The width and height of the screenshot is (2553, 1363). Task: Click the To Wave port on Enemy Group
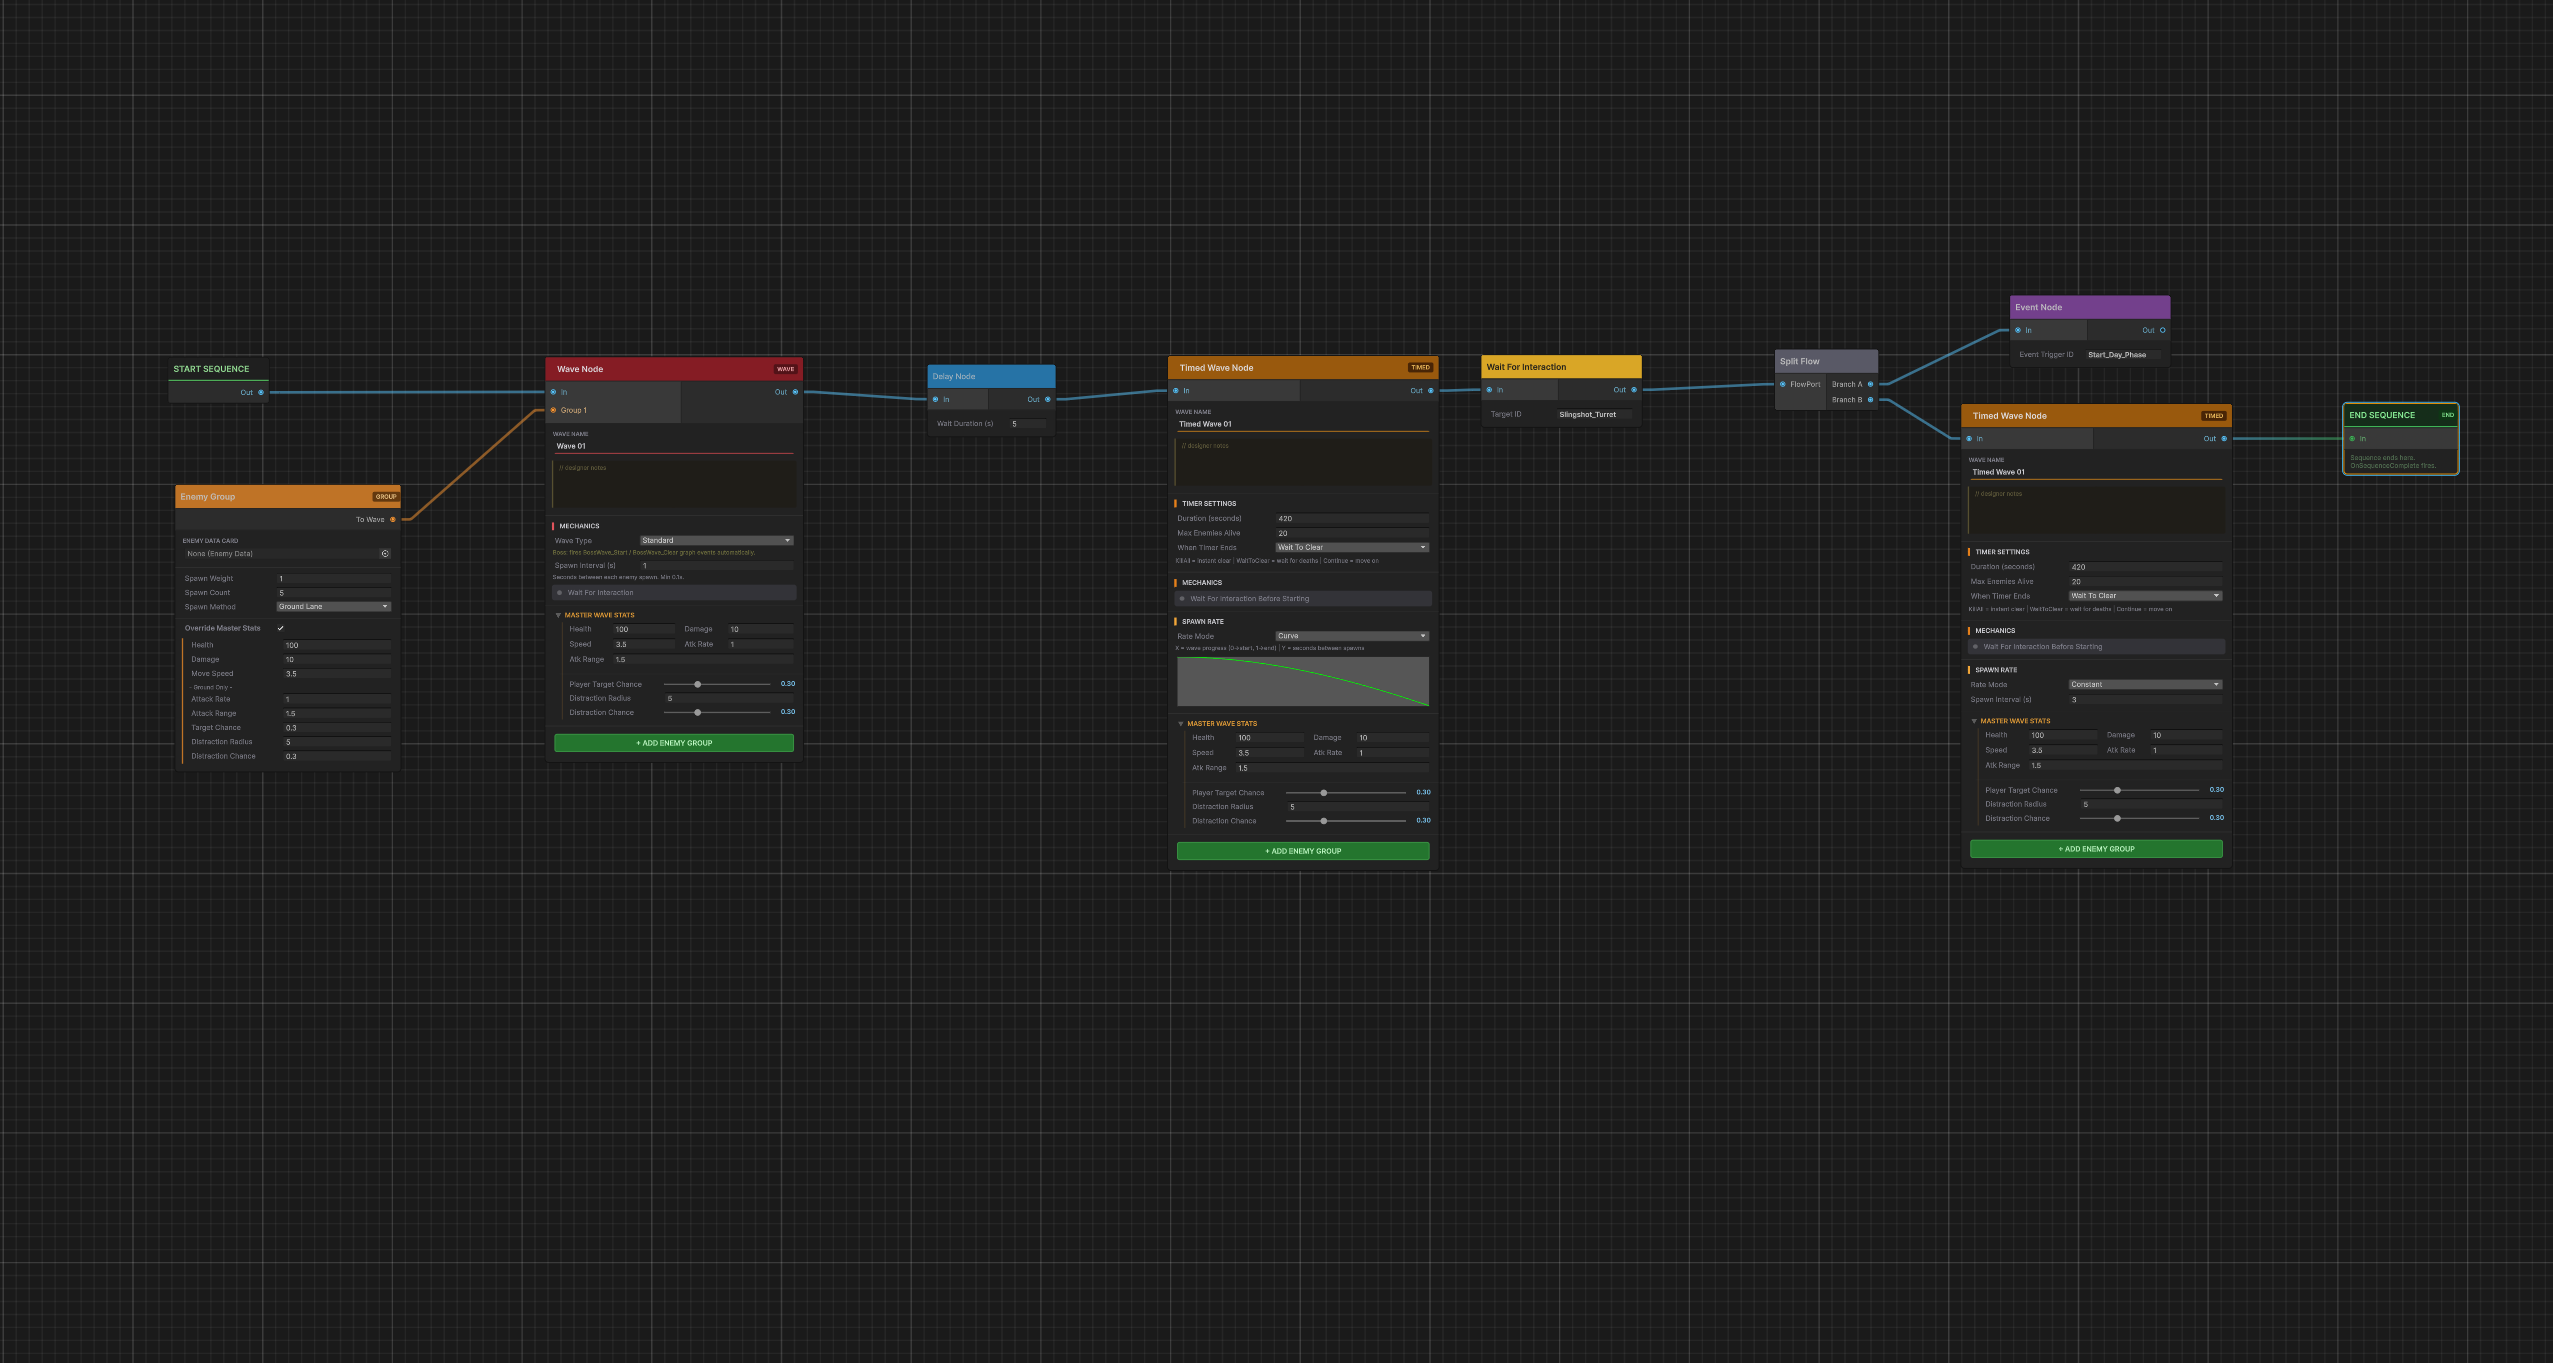pyautogui.click(x=393, y=519)
